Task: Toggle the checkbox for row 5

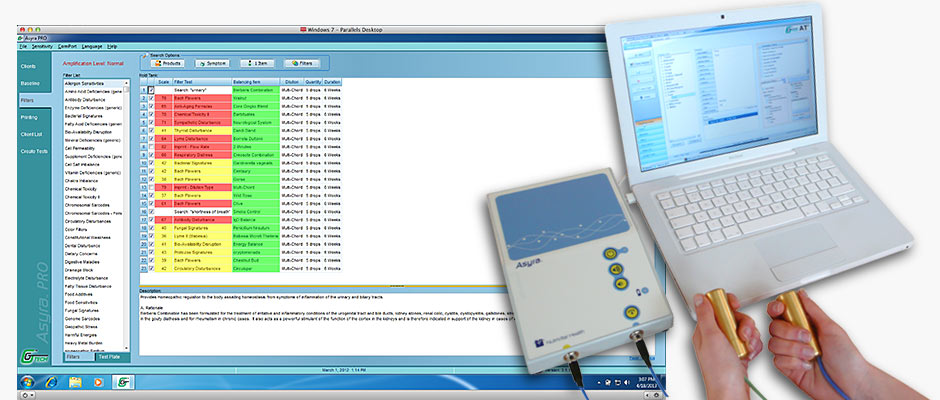Action: pos(151,121)
